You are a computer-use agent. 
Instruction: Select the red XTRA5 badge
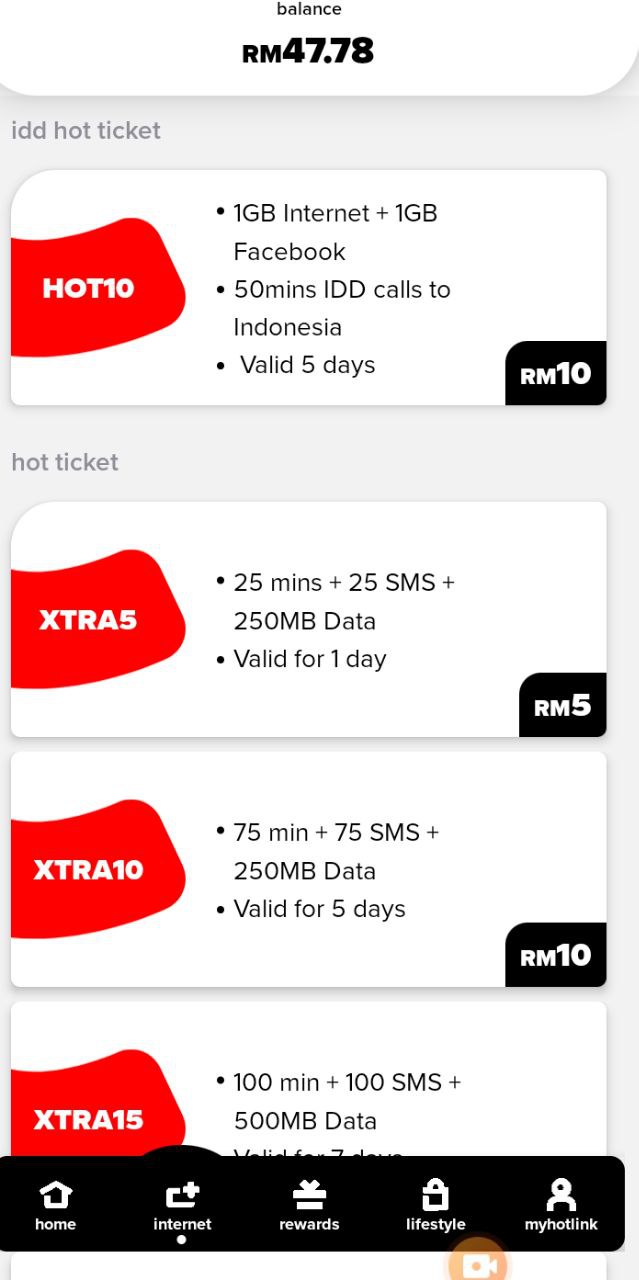90,620
